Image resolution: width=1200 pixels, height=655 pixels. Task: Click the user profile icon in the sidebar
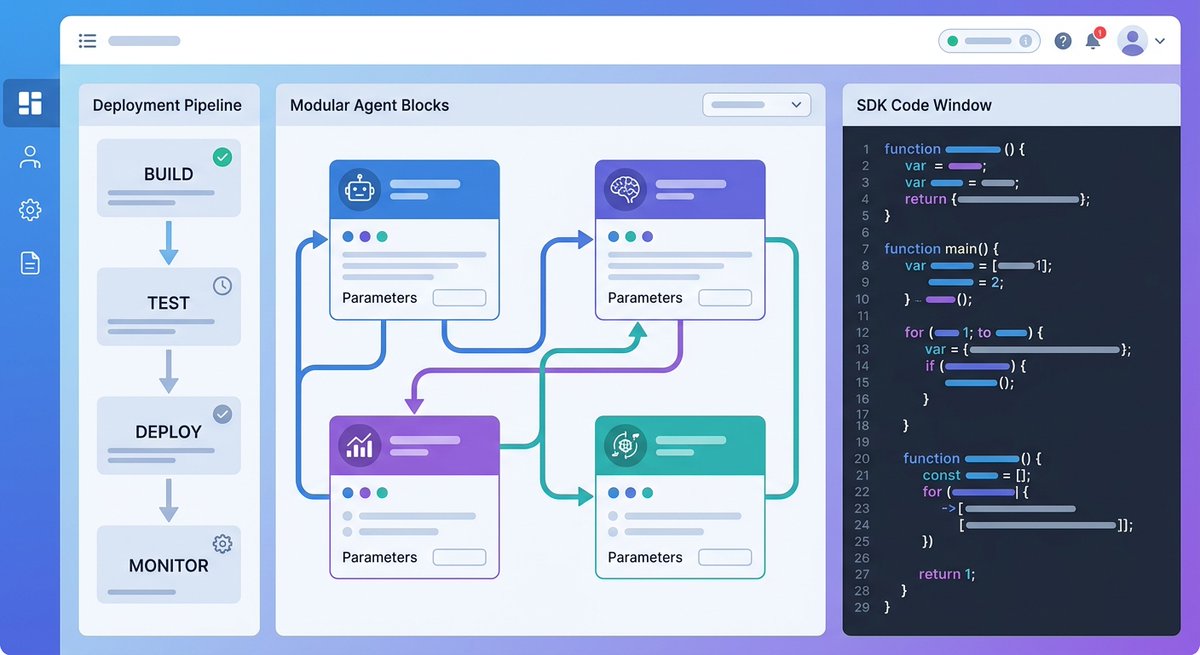click(x=30, y=156)
